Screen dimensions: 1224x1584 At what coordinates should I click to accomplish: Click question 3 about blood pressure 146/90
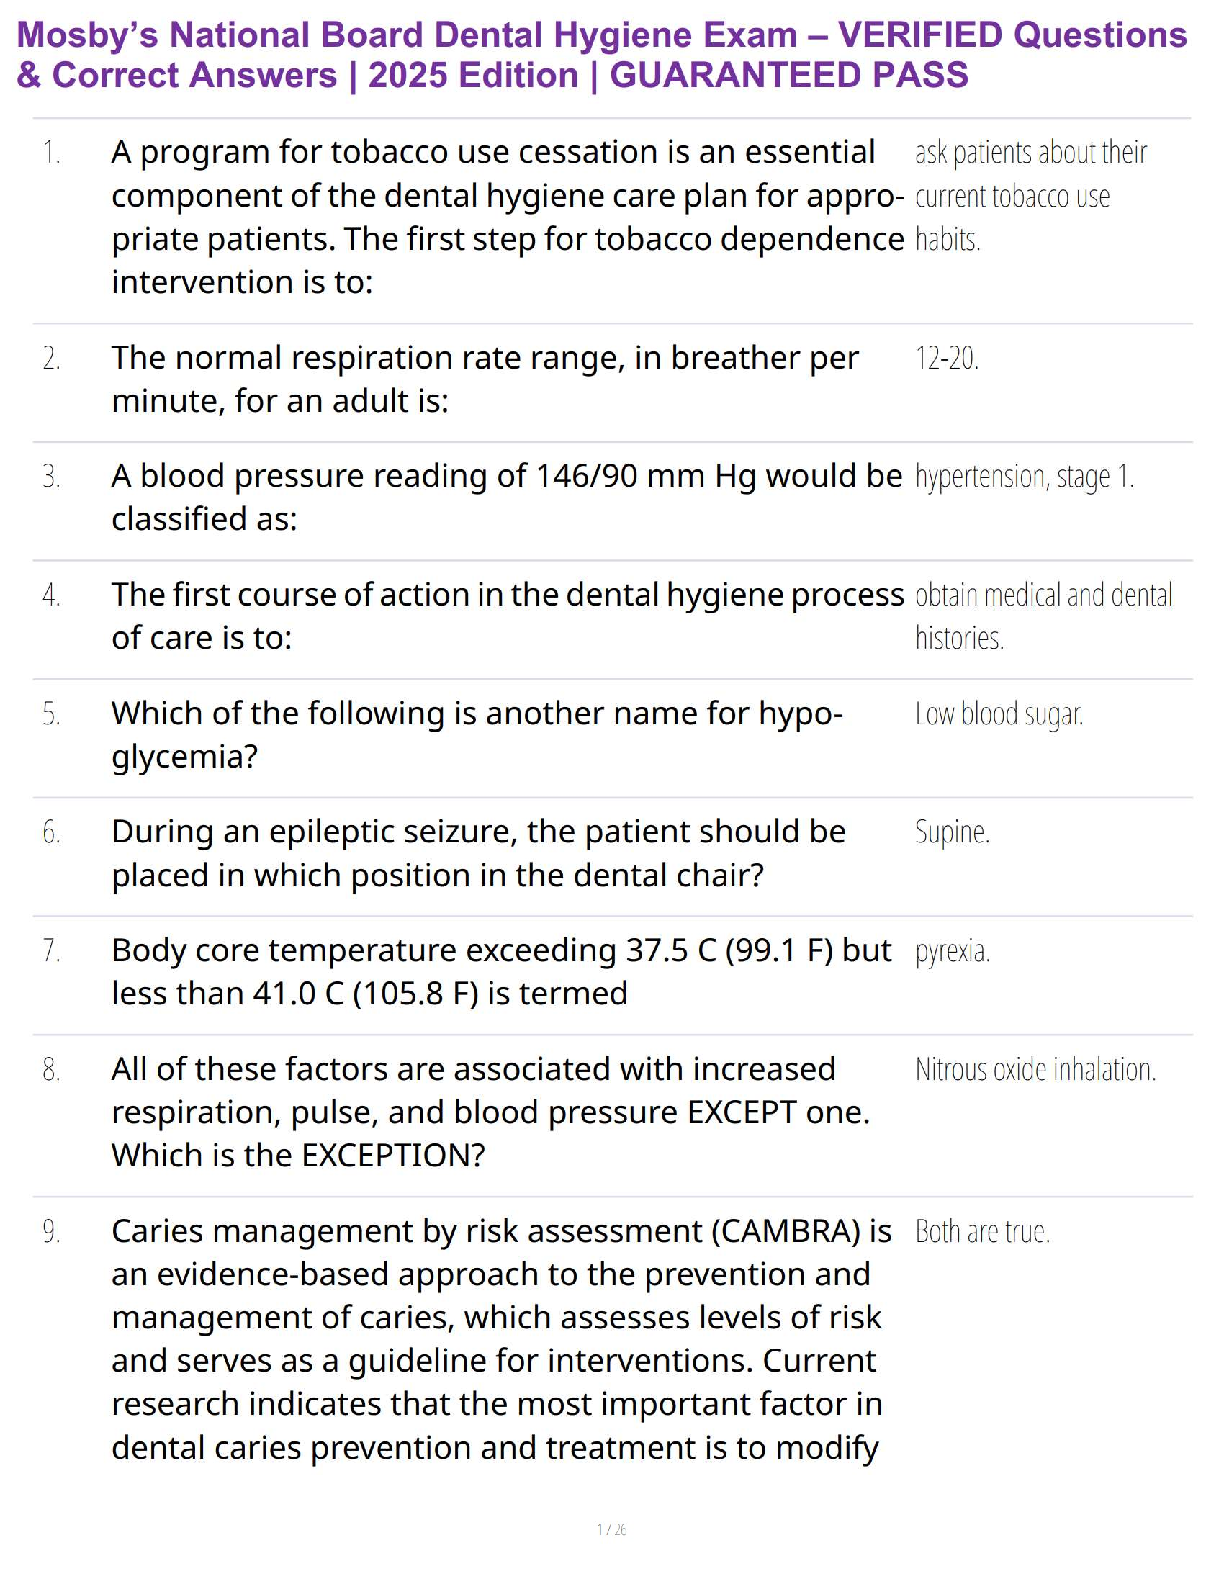(505, 497)
